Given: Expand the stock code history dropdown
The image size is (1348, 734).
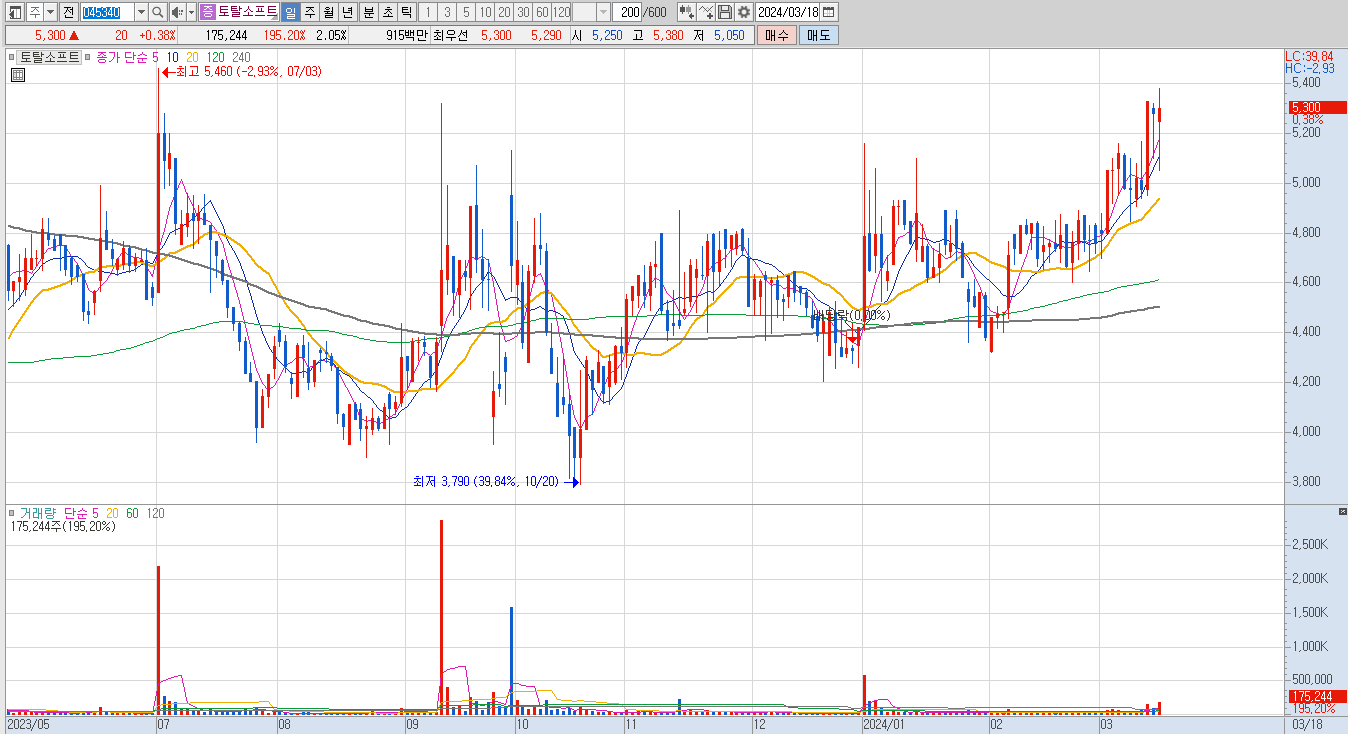Looking at the screenshot, I should coord(141,12).
